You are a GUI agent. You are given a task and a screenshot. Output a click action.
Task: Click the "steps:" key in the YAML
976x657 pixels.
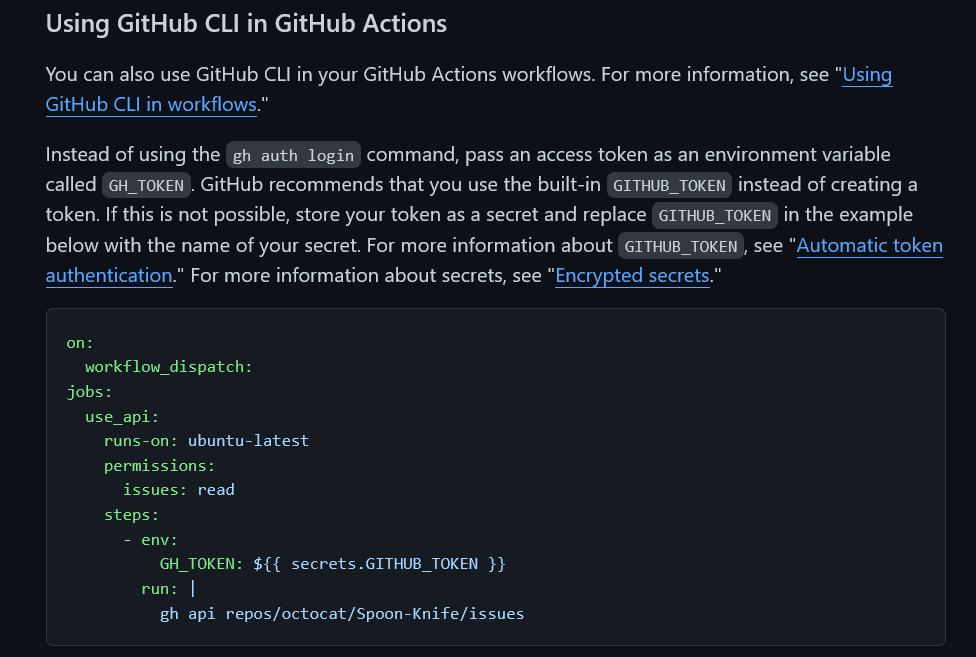131,514
